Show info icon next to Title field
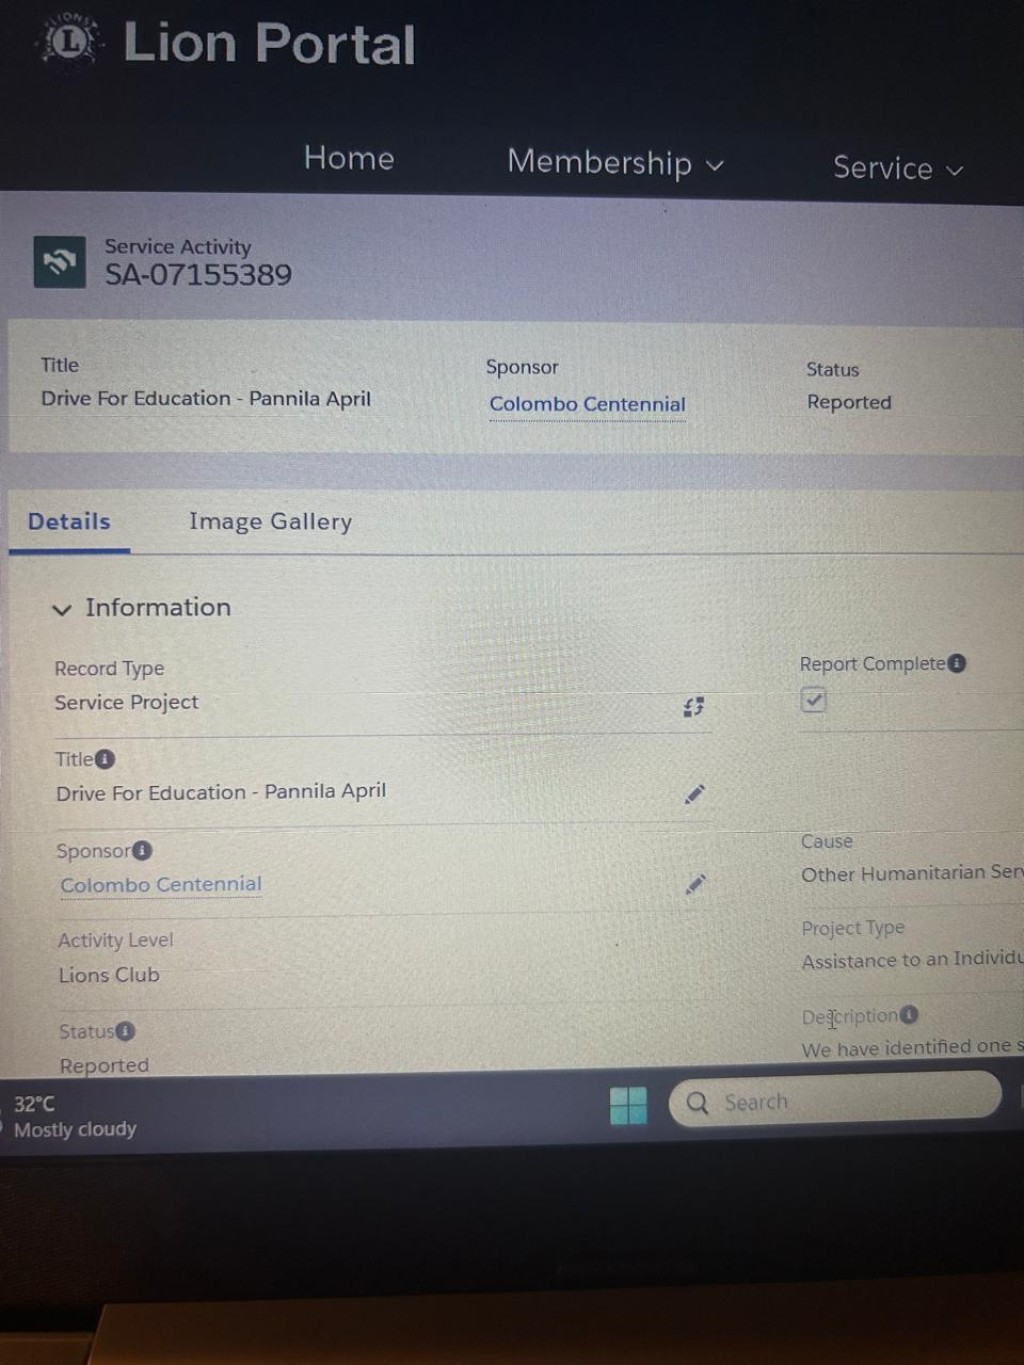The image size is (1024, 1365). click(x=105, y=759)
